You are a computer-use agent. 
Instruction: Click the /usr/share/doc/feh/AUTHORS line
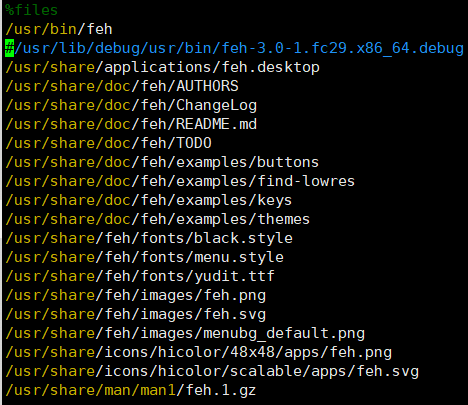pos(122,86)
